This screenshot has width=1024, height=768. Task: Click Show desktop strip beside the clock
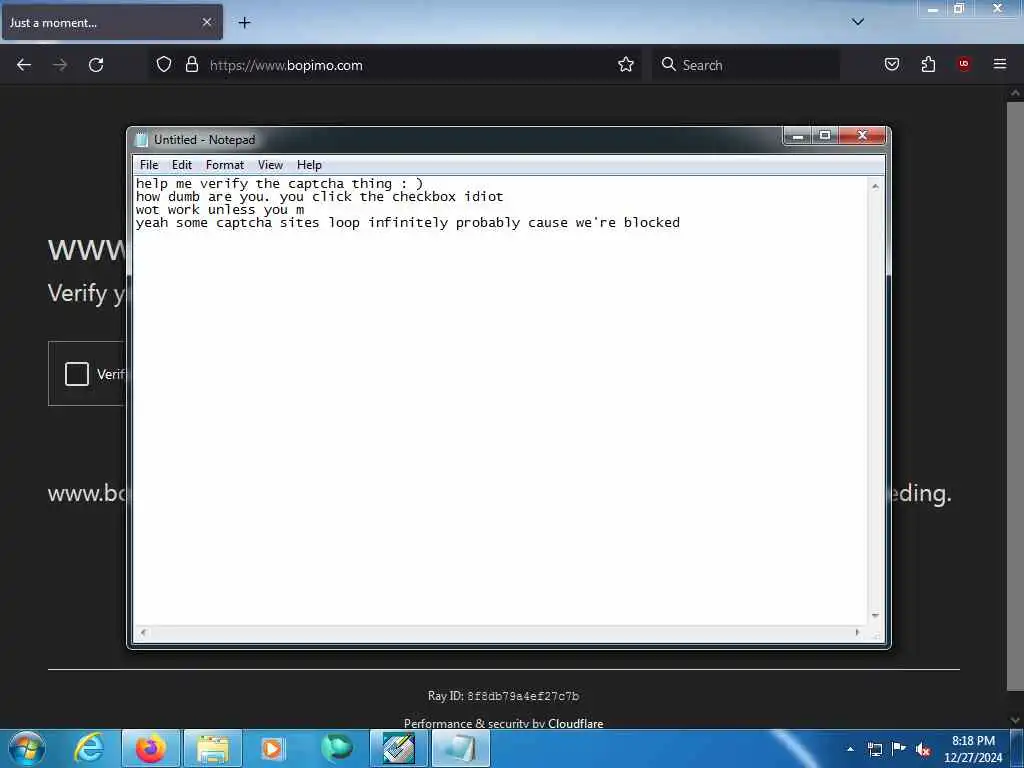(1017, 749)
